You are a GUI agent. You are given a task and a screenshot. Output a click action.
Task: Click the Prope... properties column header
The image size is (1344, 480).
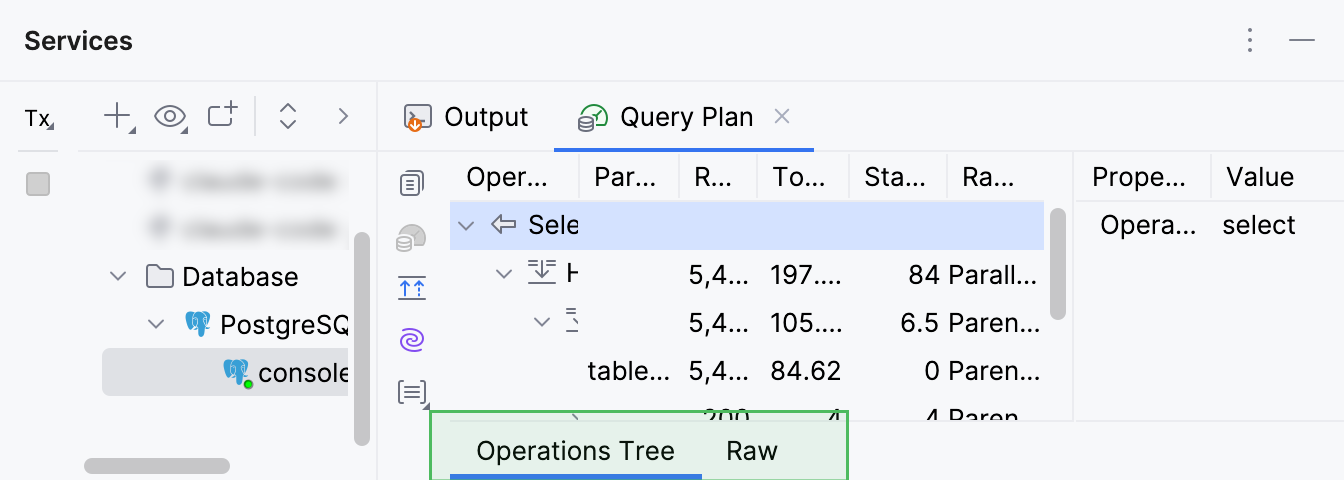click(x=1144, y=177)
